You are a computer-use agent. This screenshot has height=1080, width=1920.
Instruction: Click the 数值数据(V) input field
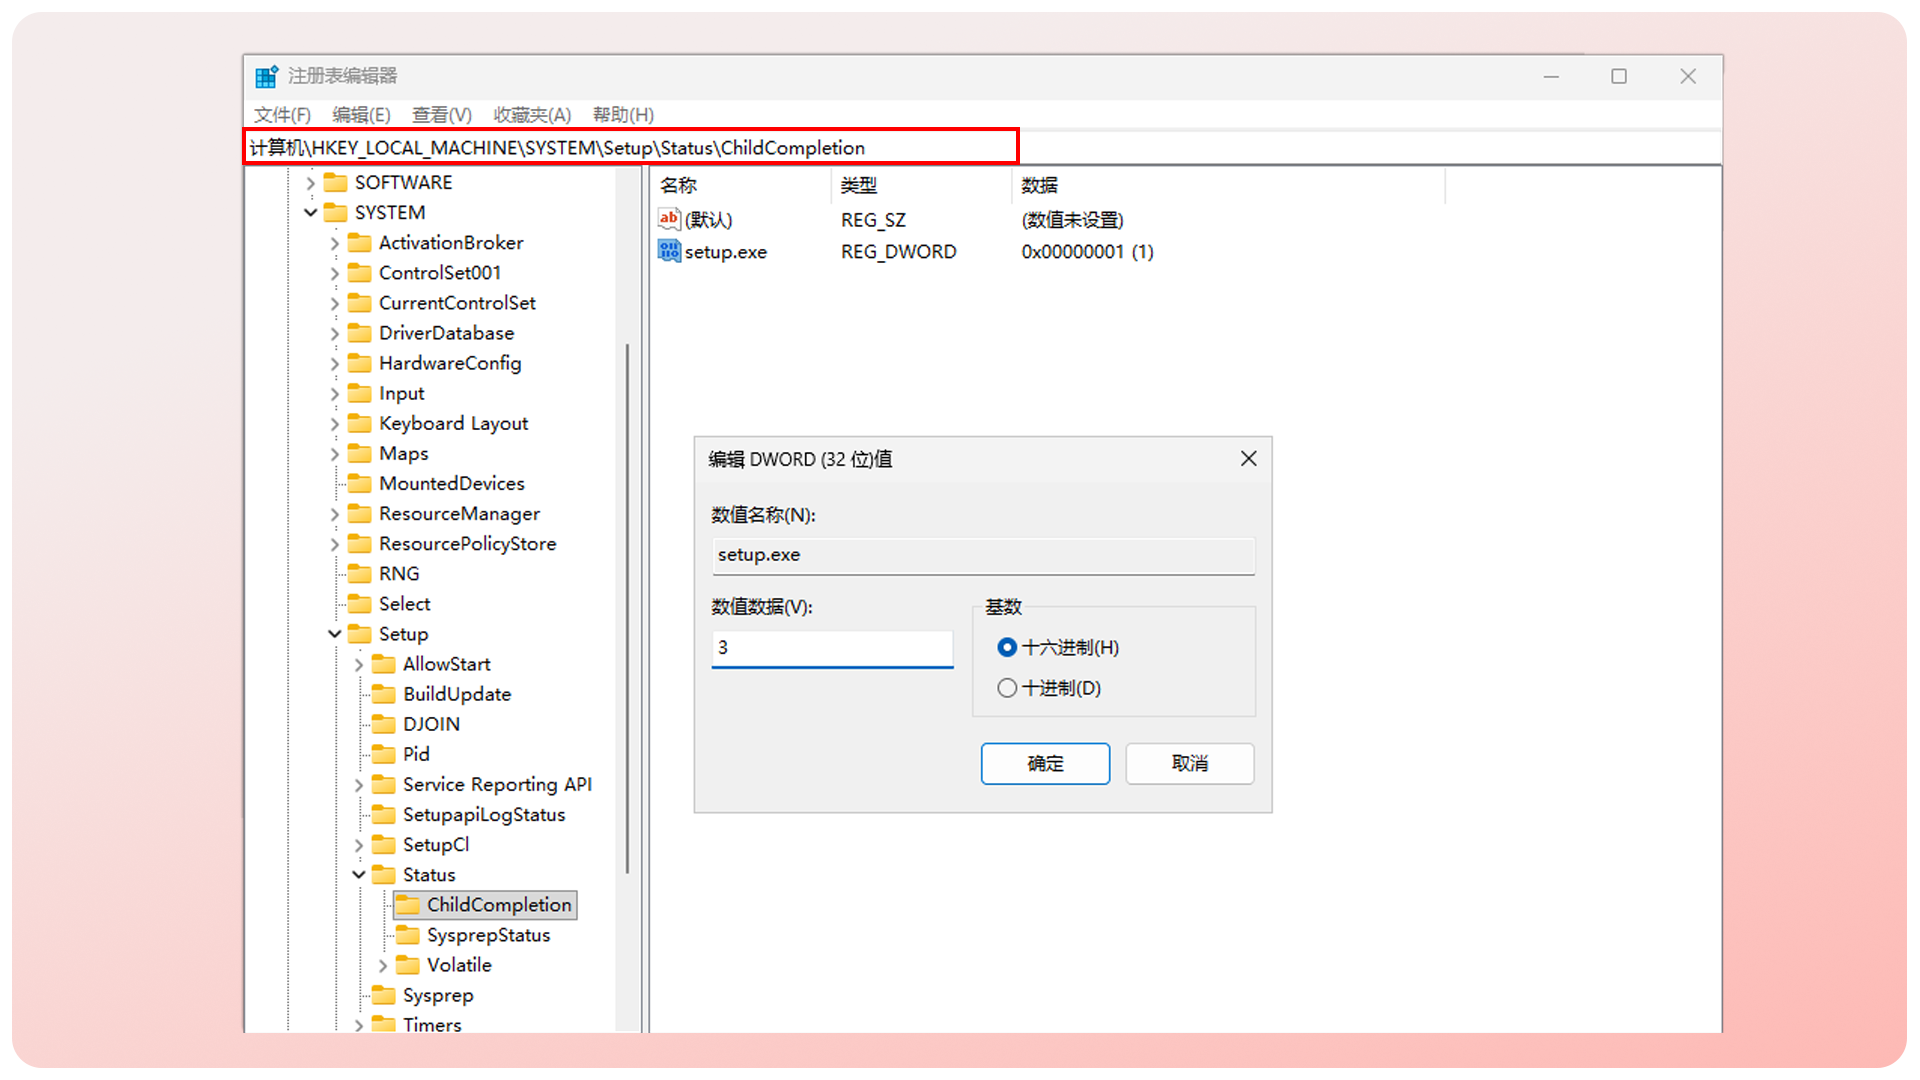pyautogui.click(x=832, y=648)
